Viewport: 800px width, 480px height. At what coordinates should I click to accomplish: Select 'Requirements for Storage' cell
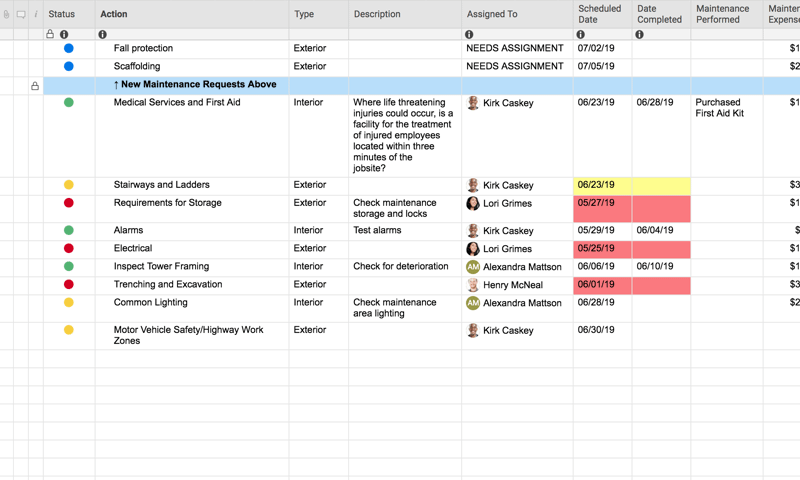pyautogui.click(x=192, y=209)
